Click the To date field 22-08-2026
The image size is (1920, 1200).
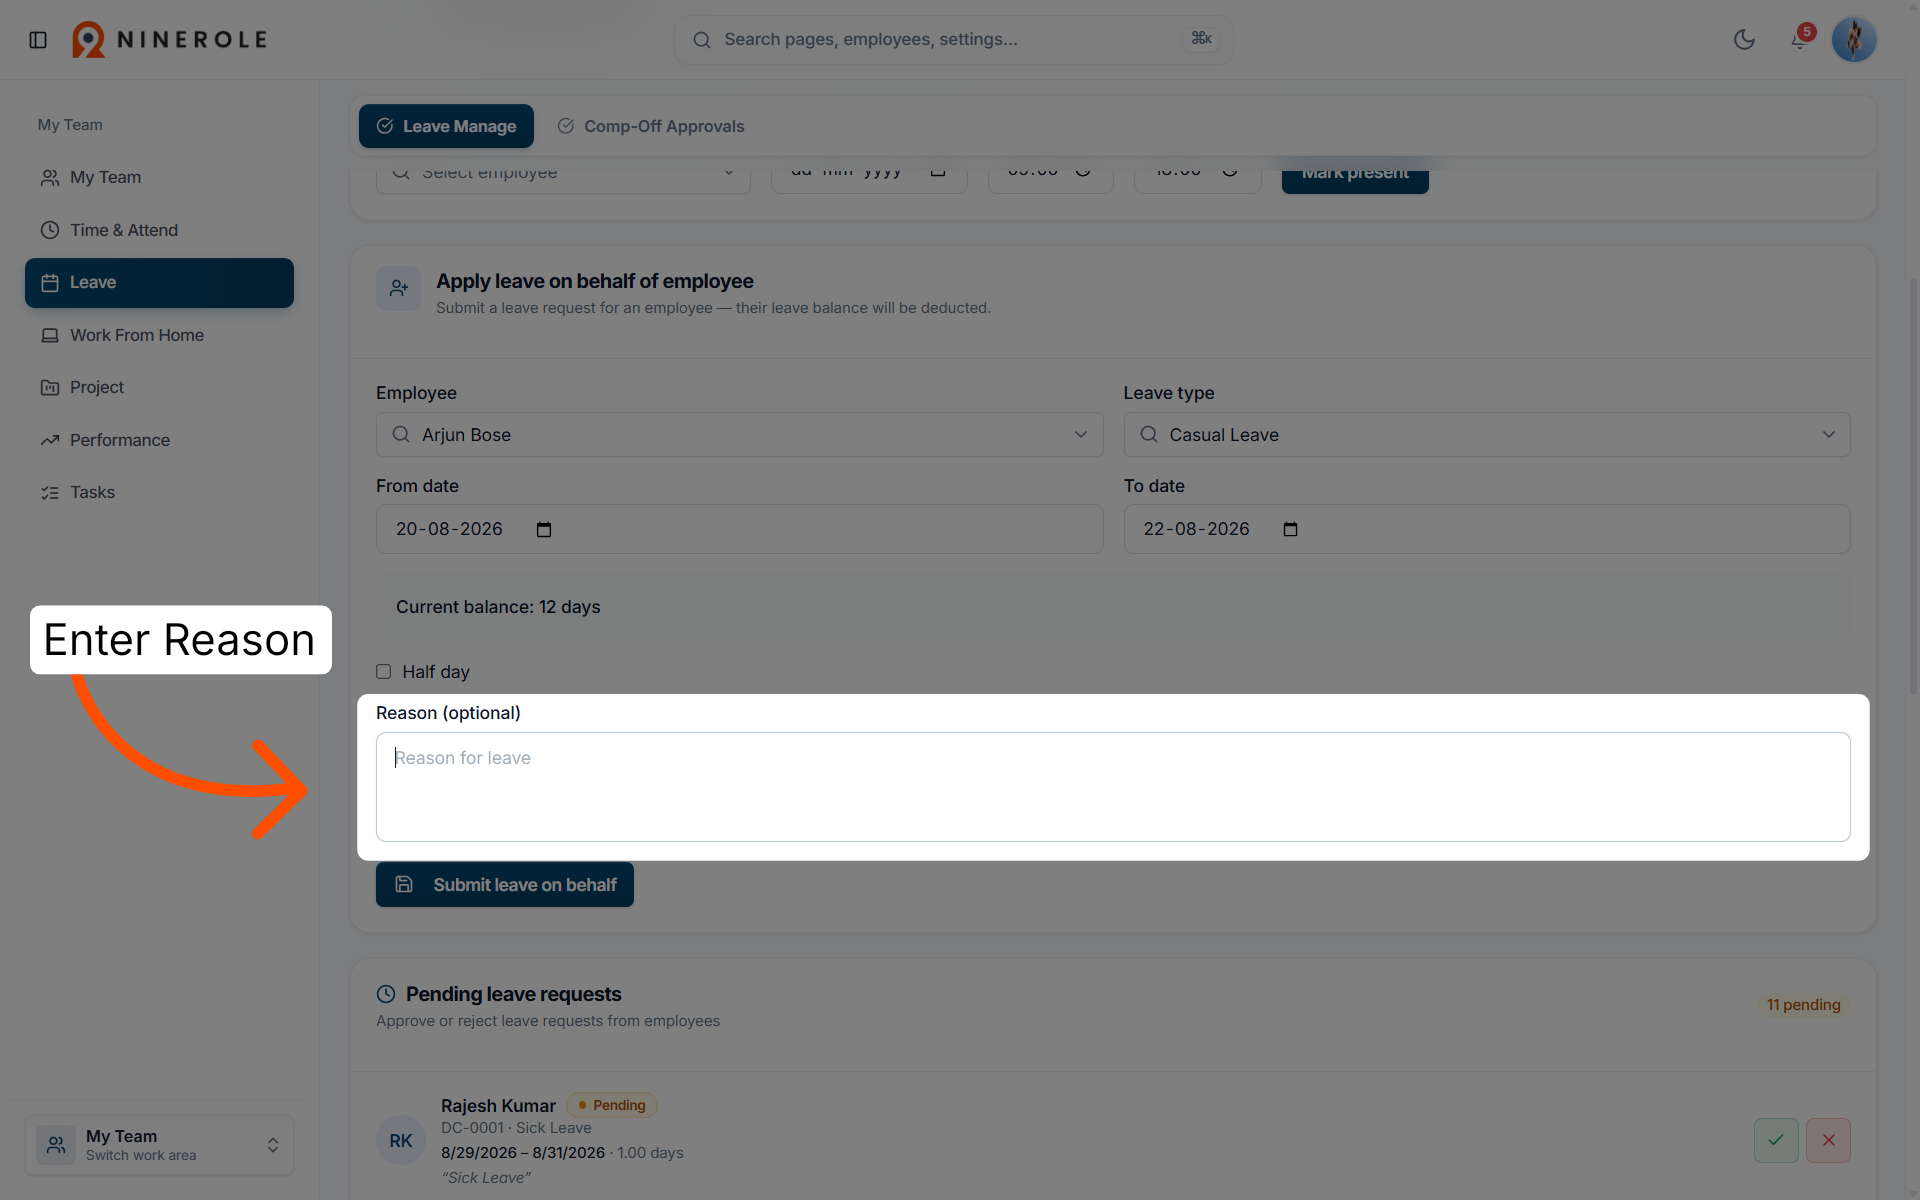pos(1486,529)
